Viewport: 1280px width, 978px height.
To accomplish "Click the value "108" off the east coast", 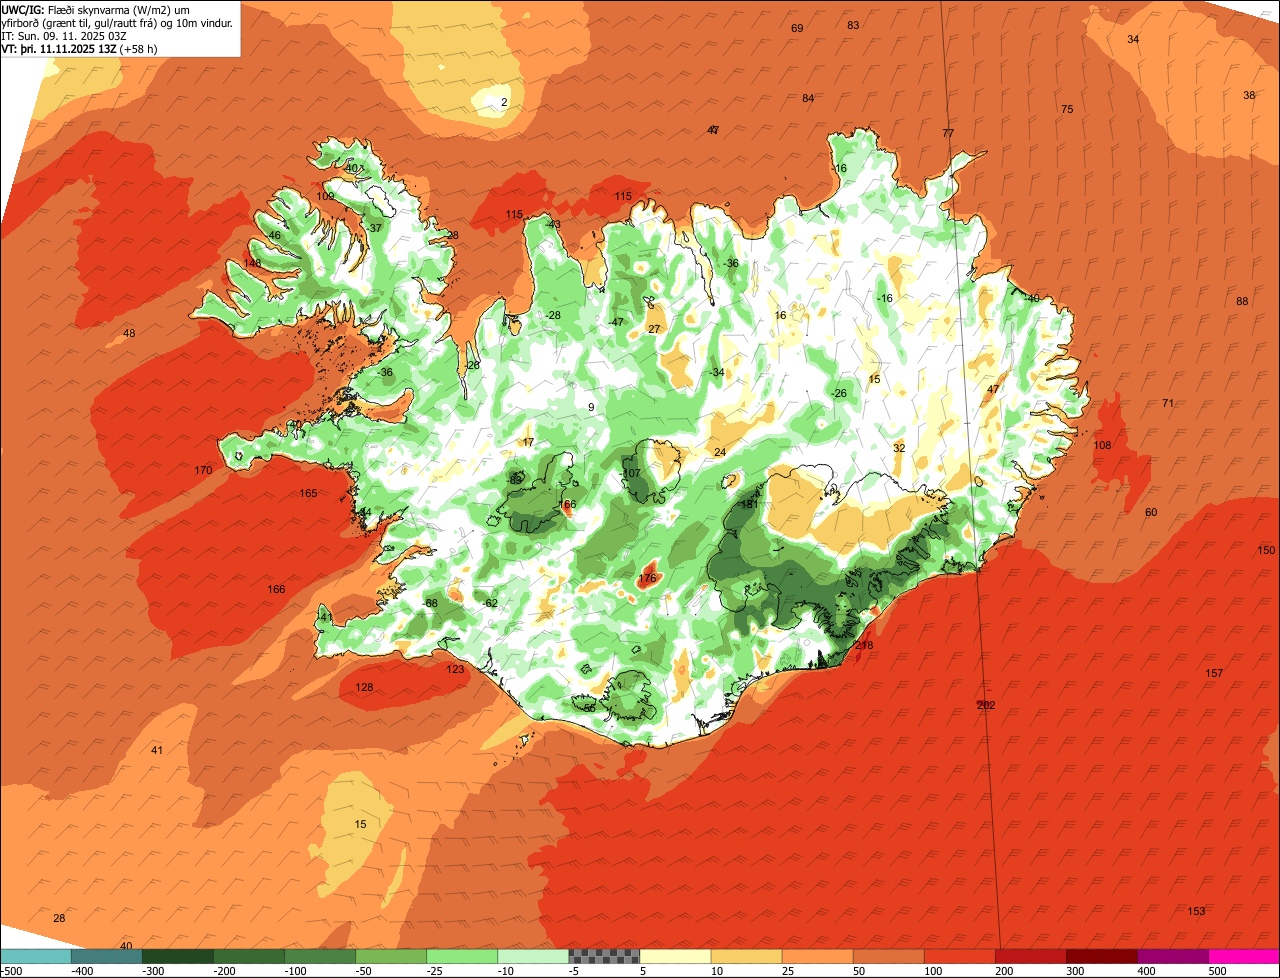I will [x=1102, y=445].
